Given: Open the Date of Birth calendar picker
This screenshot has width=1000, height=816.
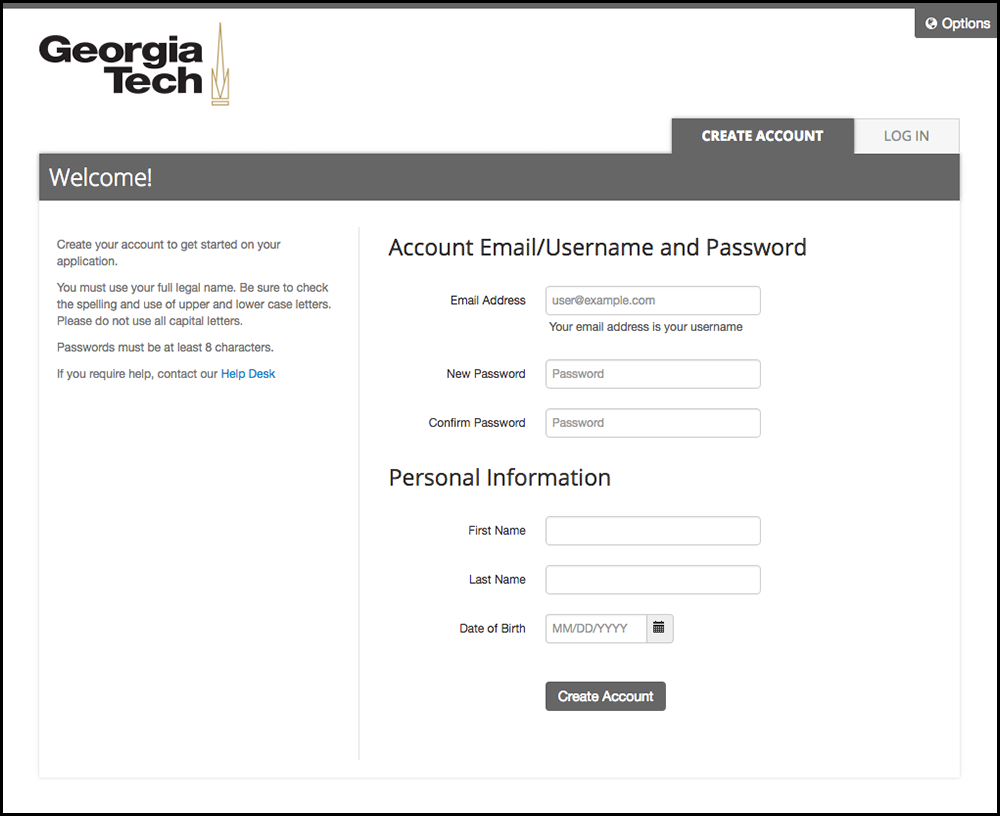Looking at the screenshot, I should 660,628.
